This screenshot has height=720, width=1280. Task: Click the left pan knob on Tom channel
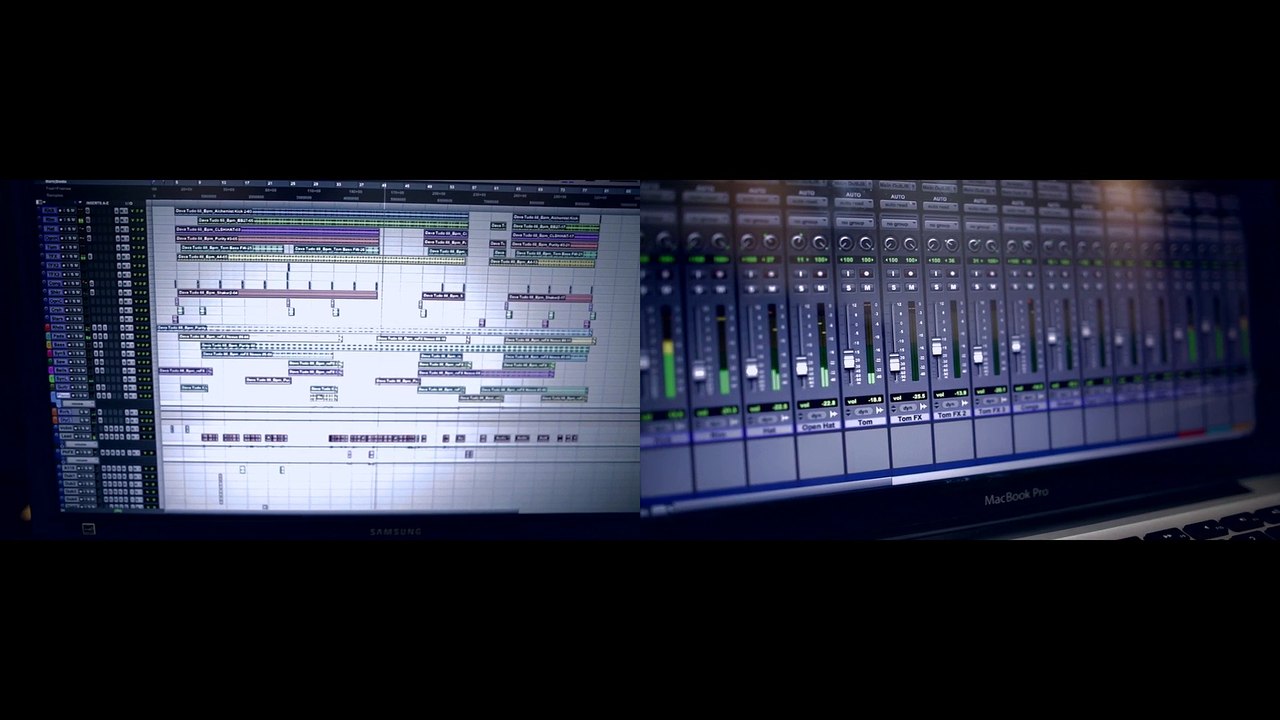point(846,243)
